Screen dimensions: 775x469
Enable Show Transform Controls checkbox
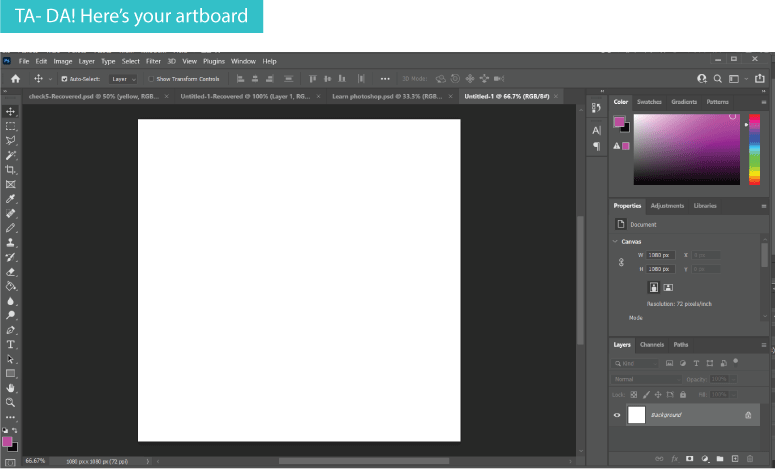[x=149, y=79]
